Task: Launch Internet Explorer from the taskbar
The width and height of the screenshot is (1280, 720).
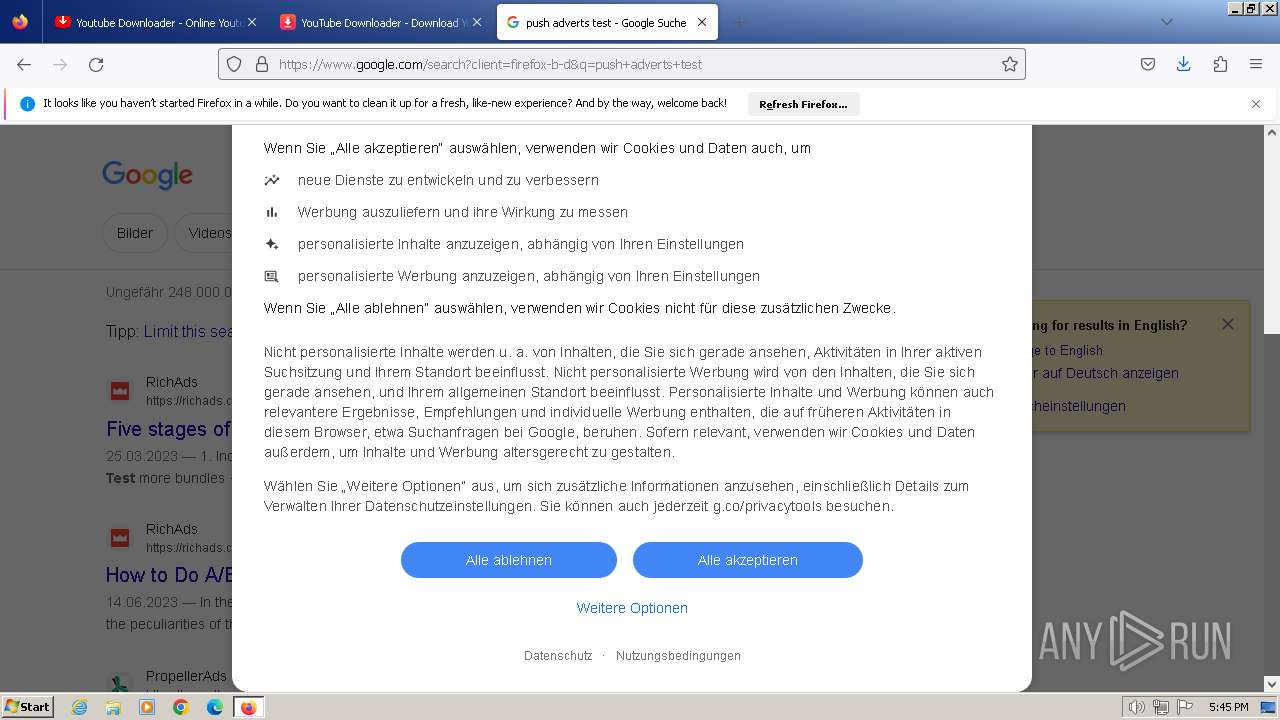Action: tap(80, 707)
